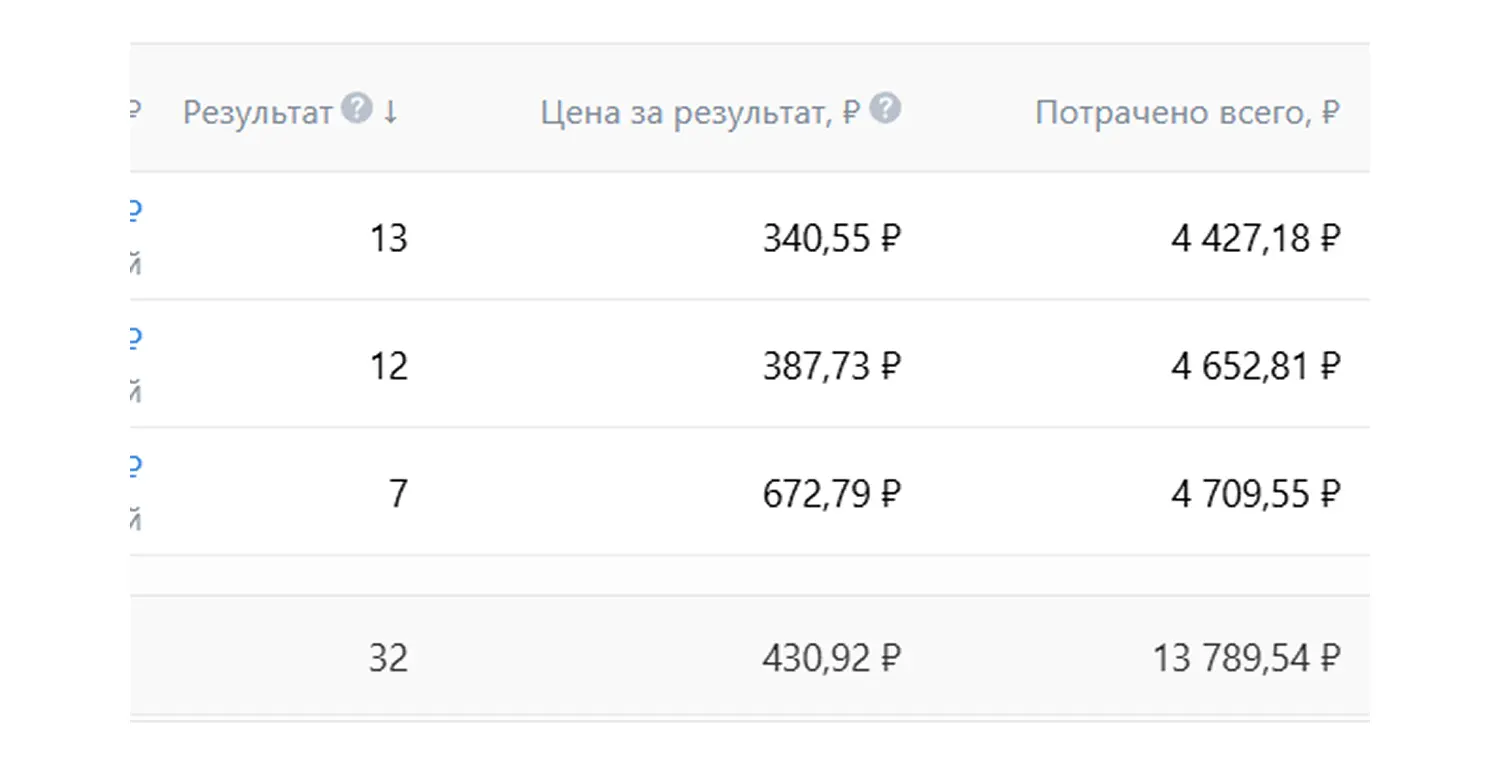Image resolution: width=1500 pixels, height=784 pixels.
Task: Click the Цена за результат column header
Action: tap(700, 113)
